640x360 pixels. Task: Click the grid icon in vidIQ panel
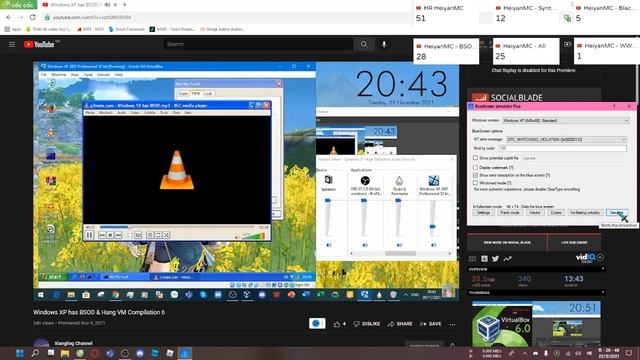[473, 259]
